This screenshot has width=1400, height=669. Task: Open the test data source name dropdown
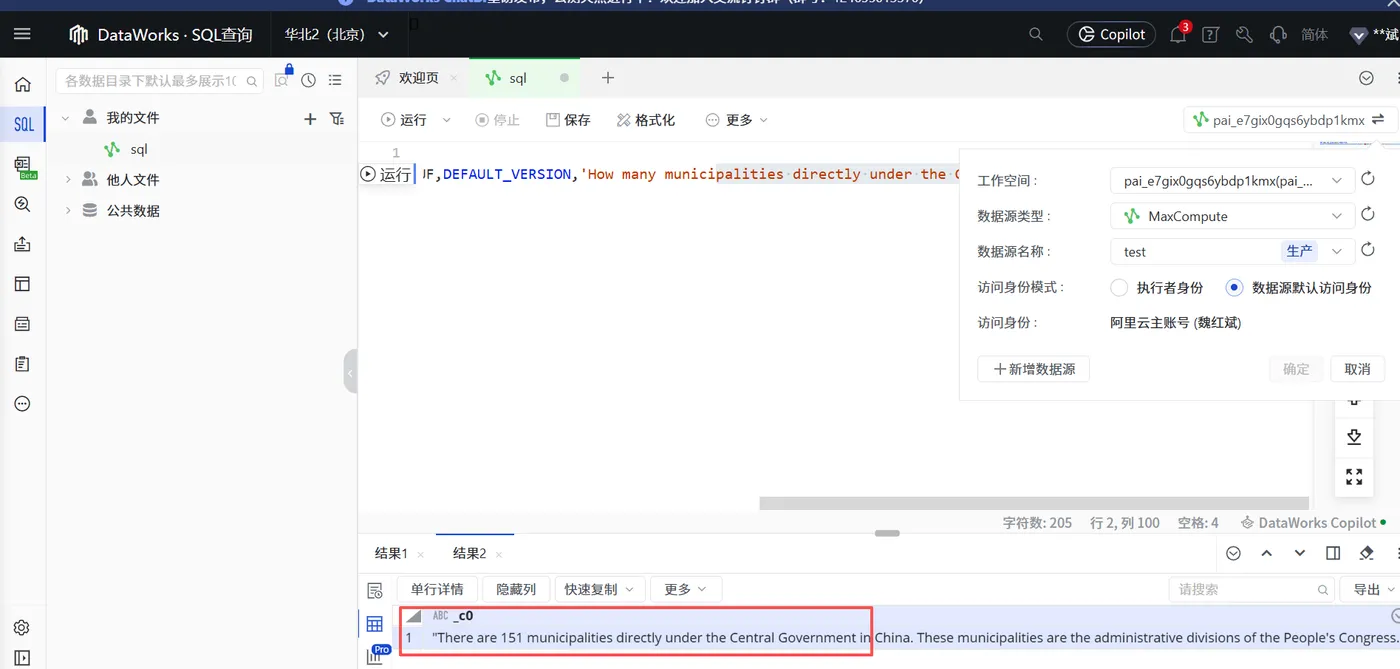(x=1232, y=251)
